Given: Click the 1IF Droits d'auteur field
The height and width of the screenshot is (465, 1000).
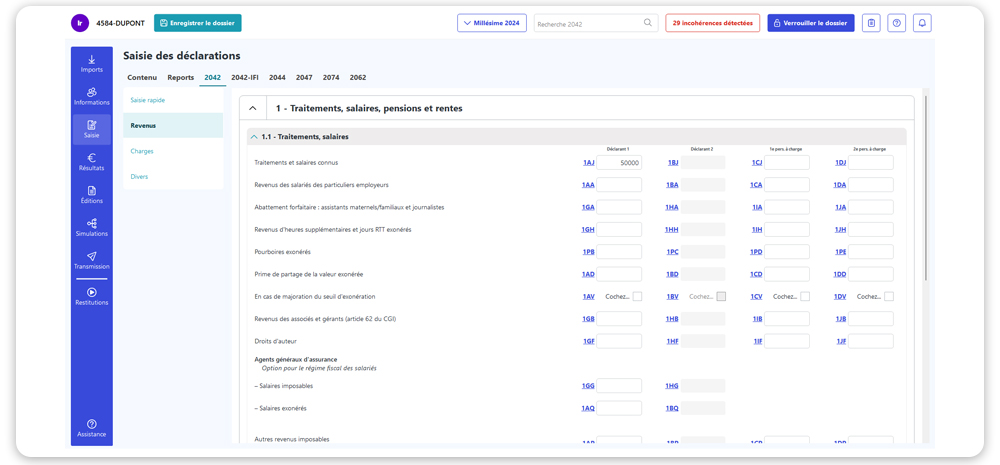Looking at the screenshot, I should 787,341.
